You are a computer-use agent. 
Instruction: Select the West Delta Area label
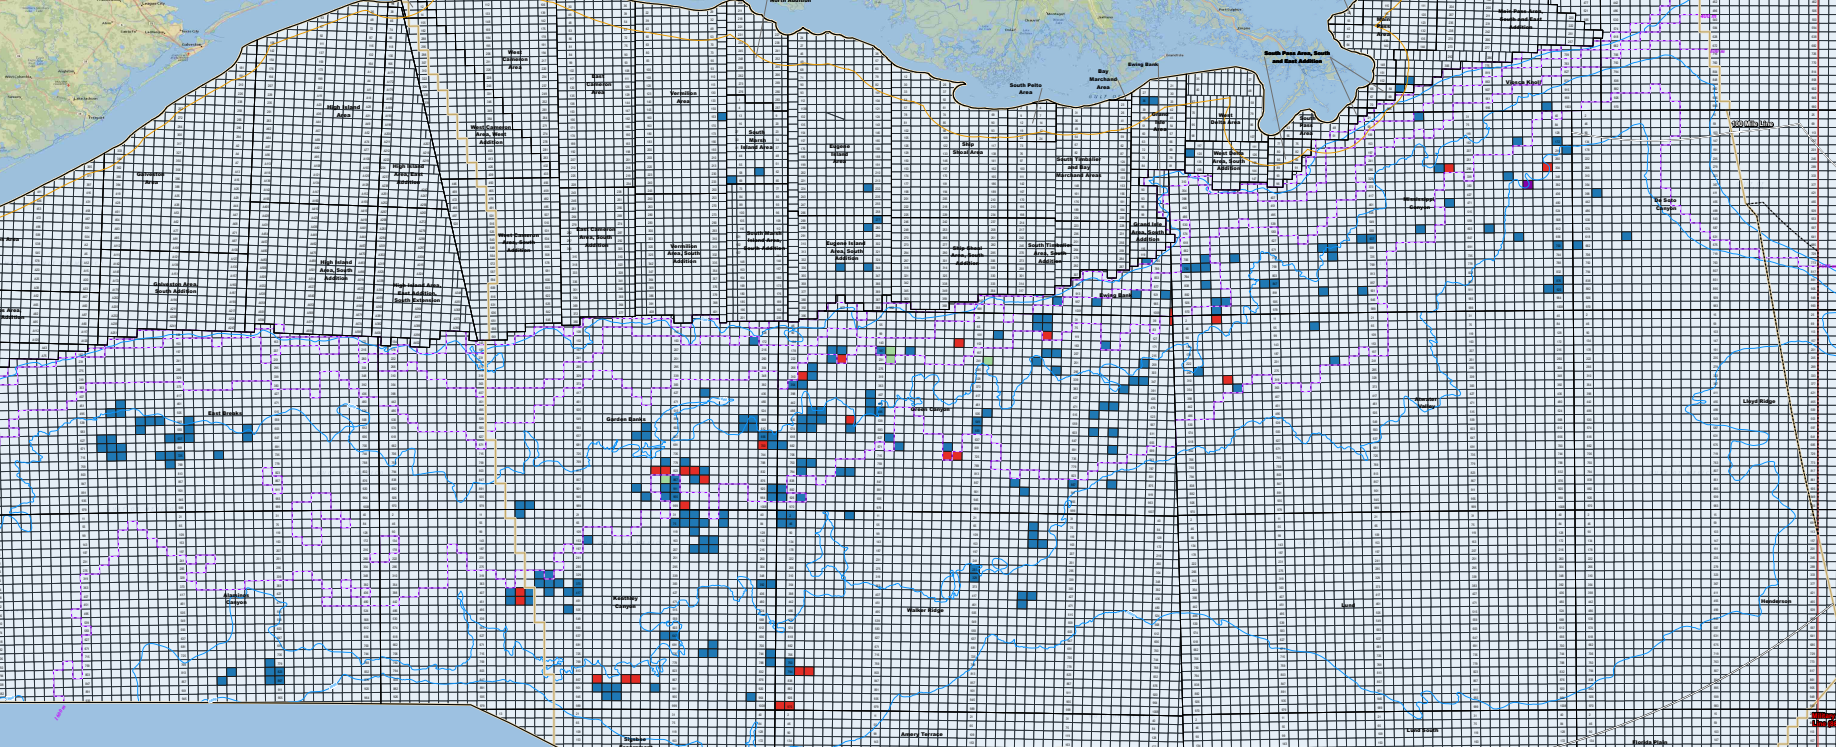pos(1226,119)
